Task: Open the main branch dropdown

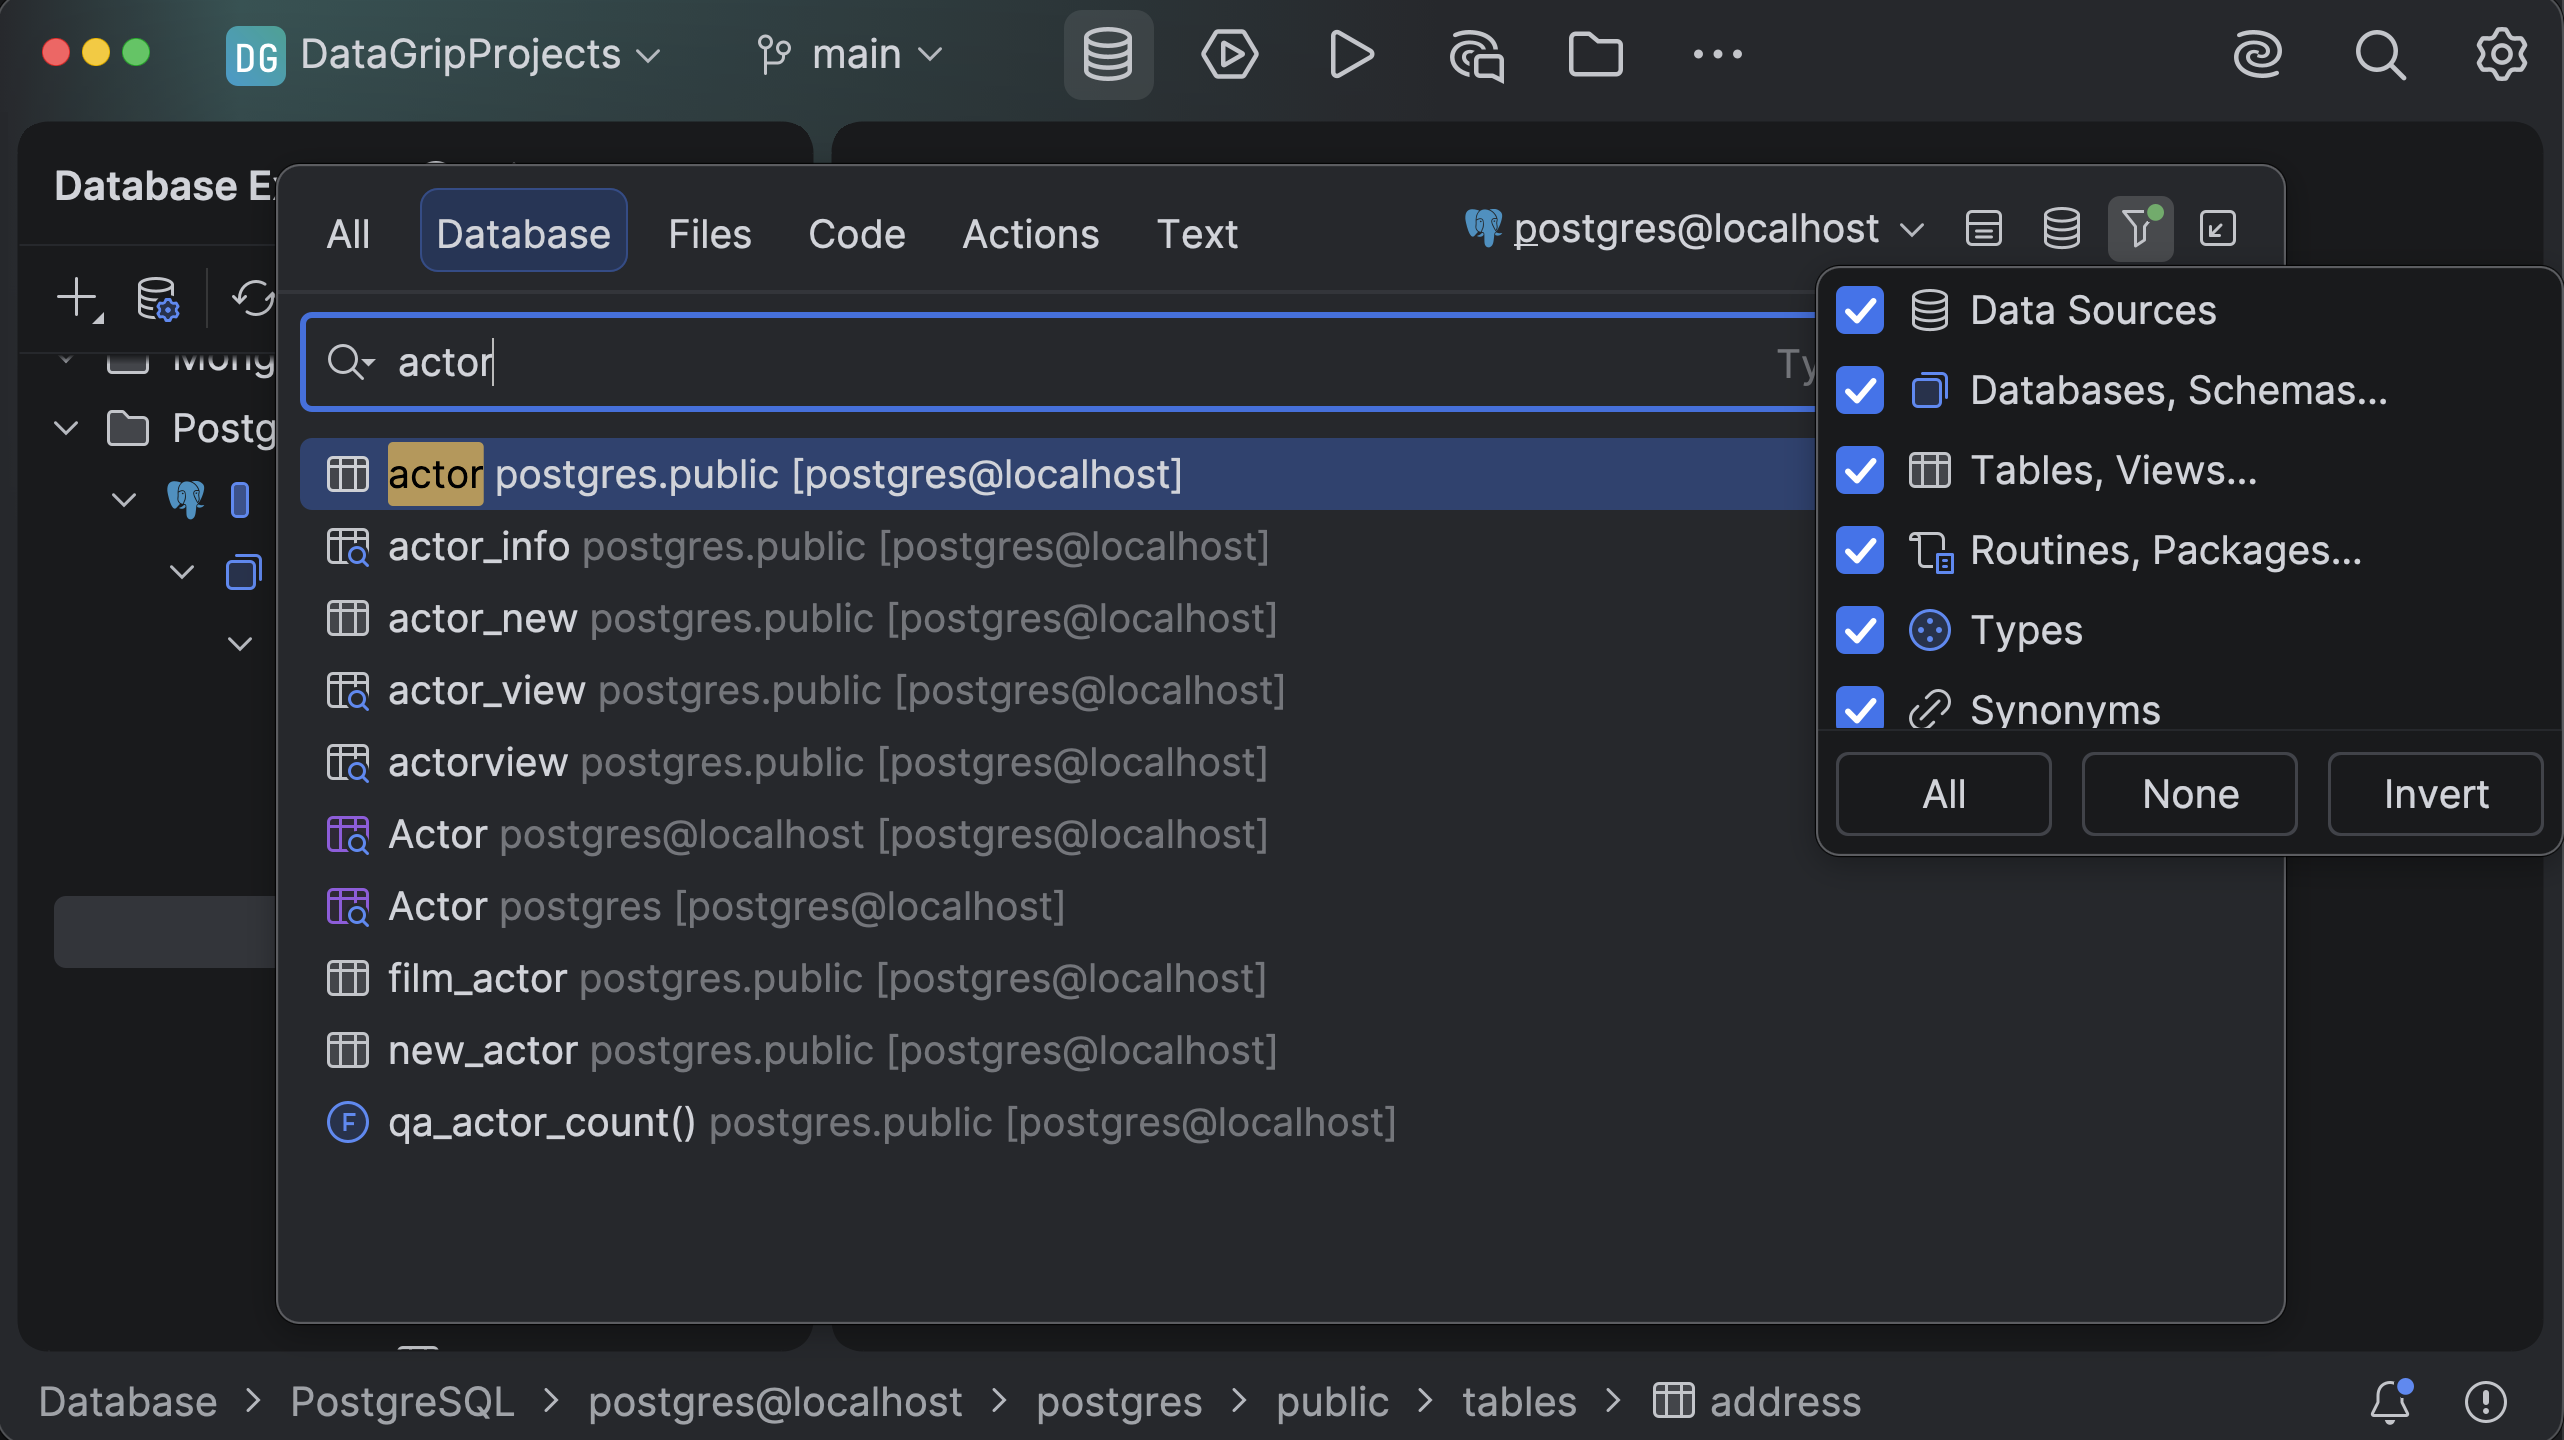Action: coord(849,55)
